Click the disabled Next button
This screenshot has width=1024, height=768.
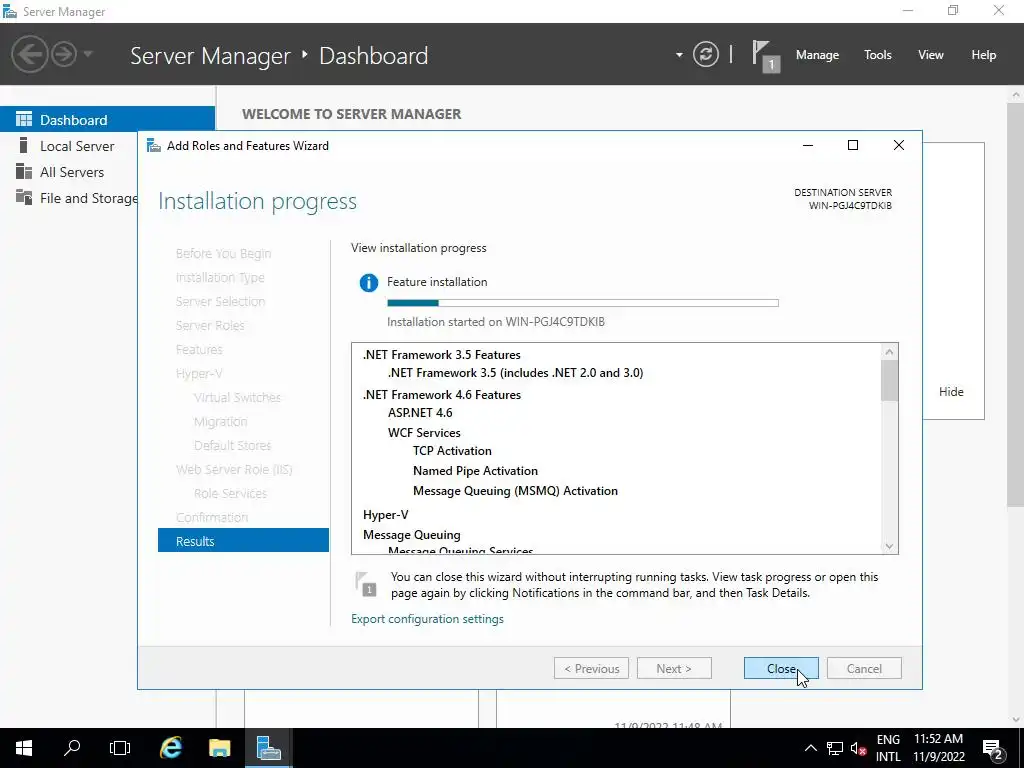click(674, 668)
